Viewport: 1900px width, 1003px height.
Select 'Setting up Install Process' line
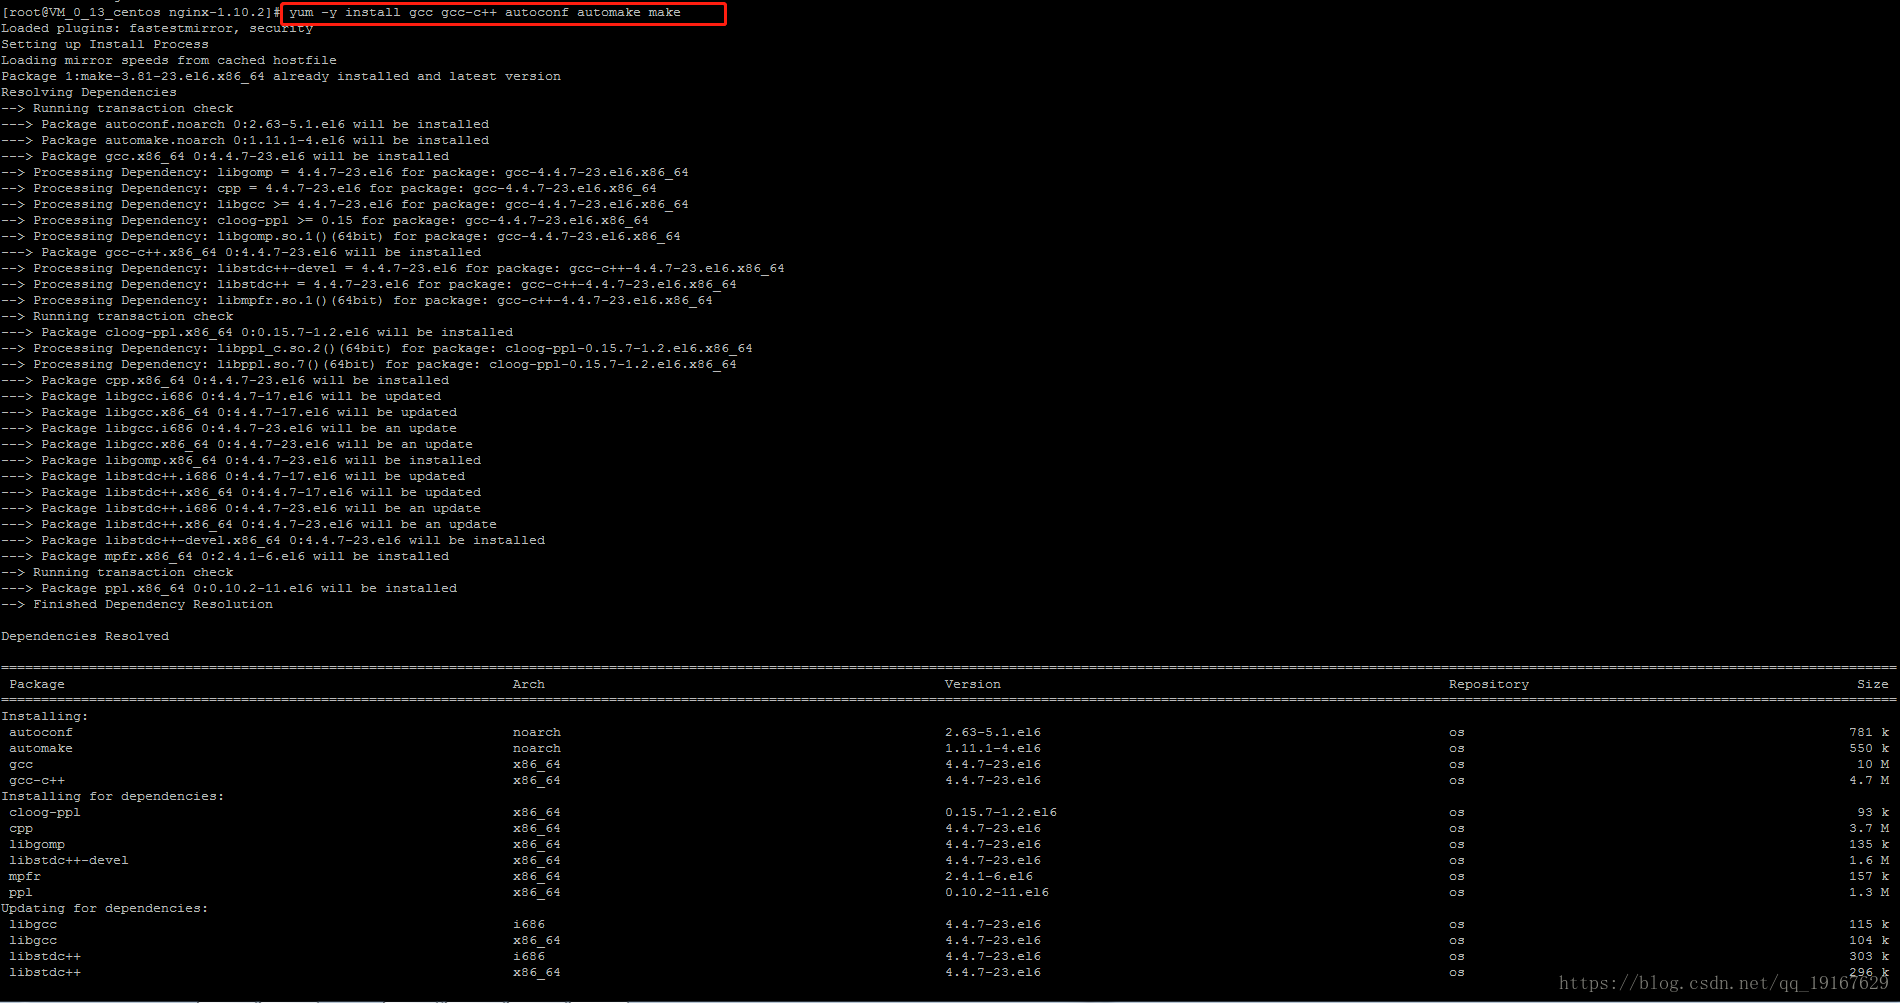105,45
